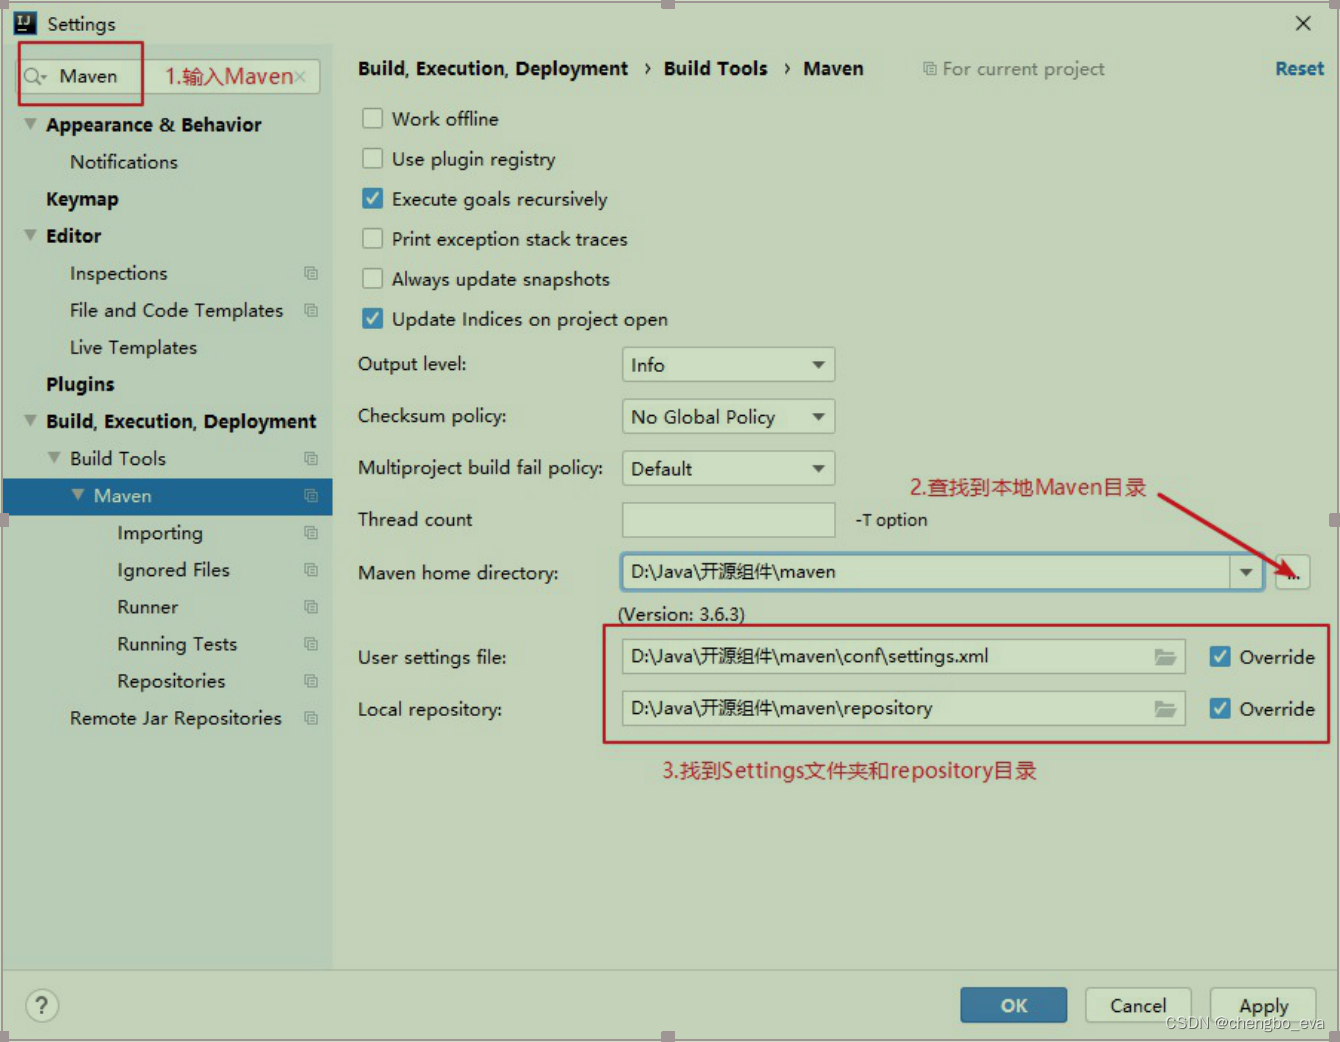Viewport: 1340px width, 1042px height.
Task: Select Inspections under Editor
Action: pos(119,273)
